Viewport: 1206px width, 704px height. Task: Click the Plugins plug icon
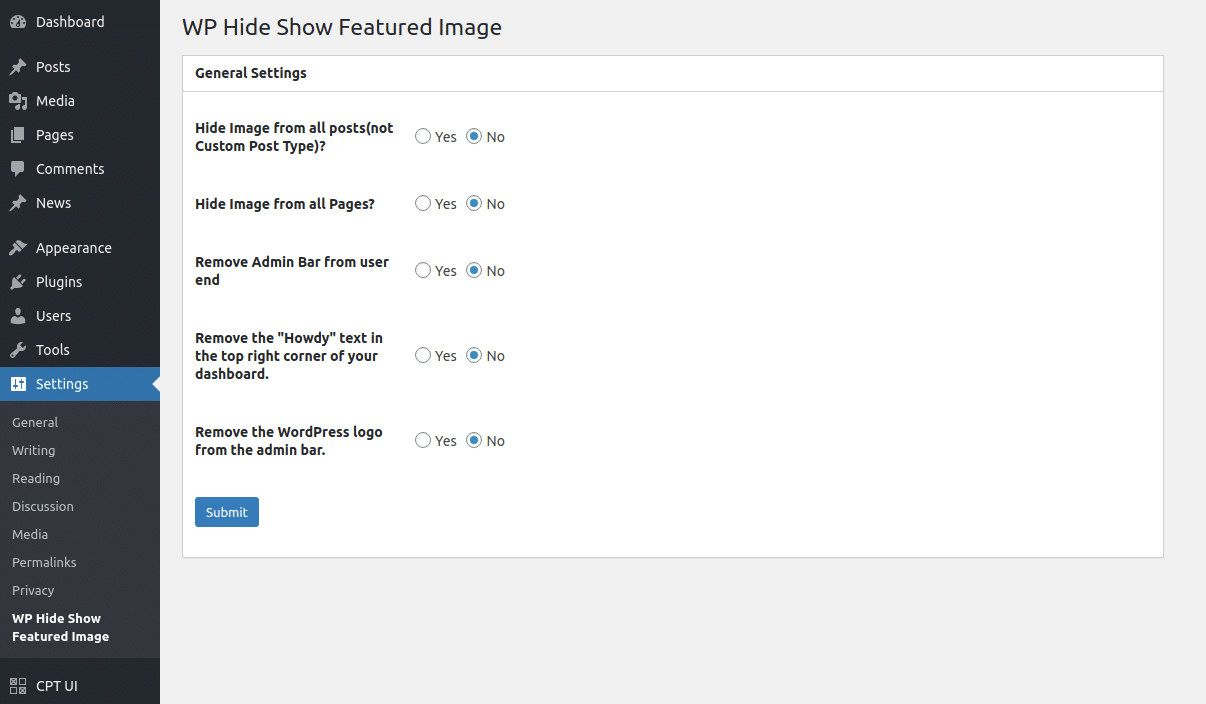18,282
